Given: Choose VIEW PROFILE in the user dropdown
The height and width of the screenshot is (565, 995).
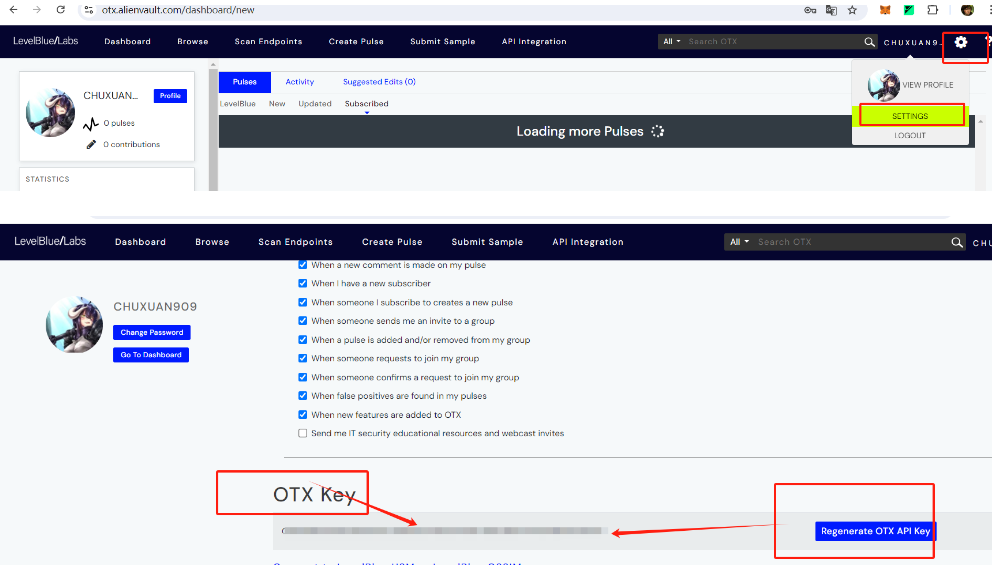Looking at the screenshot, I should 928,85.
